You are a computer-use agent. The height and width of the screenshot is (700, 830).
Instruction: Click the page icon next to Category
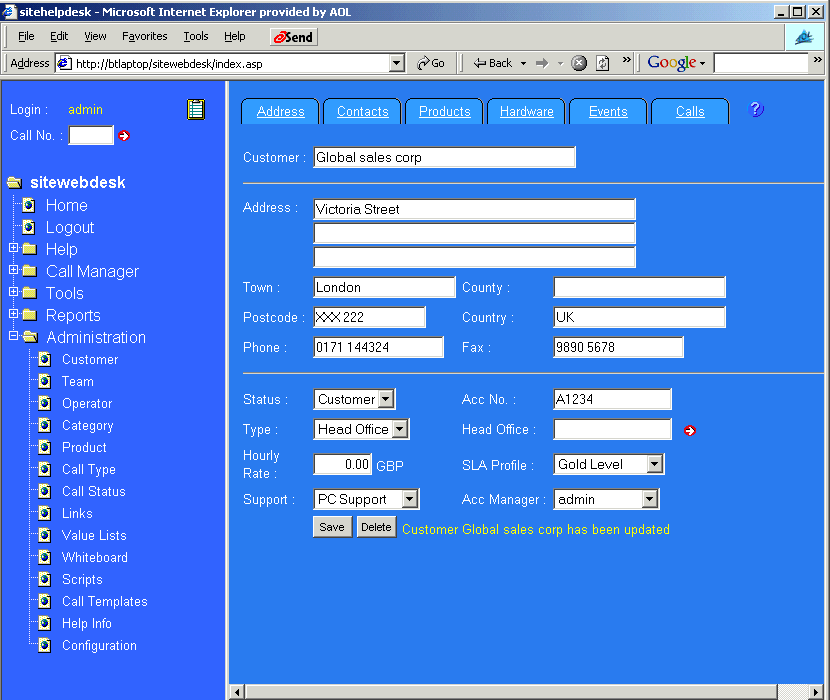click(45, 425)
